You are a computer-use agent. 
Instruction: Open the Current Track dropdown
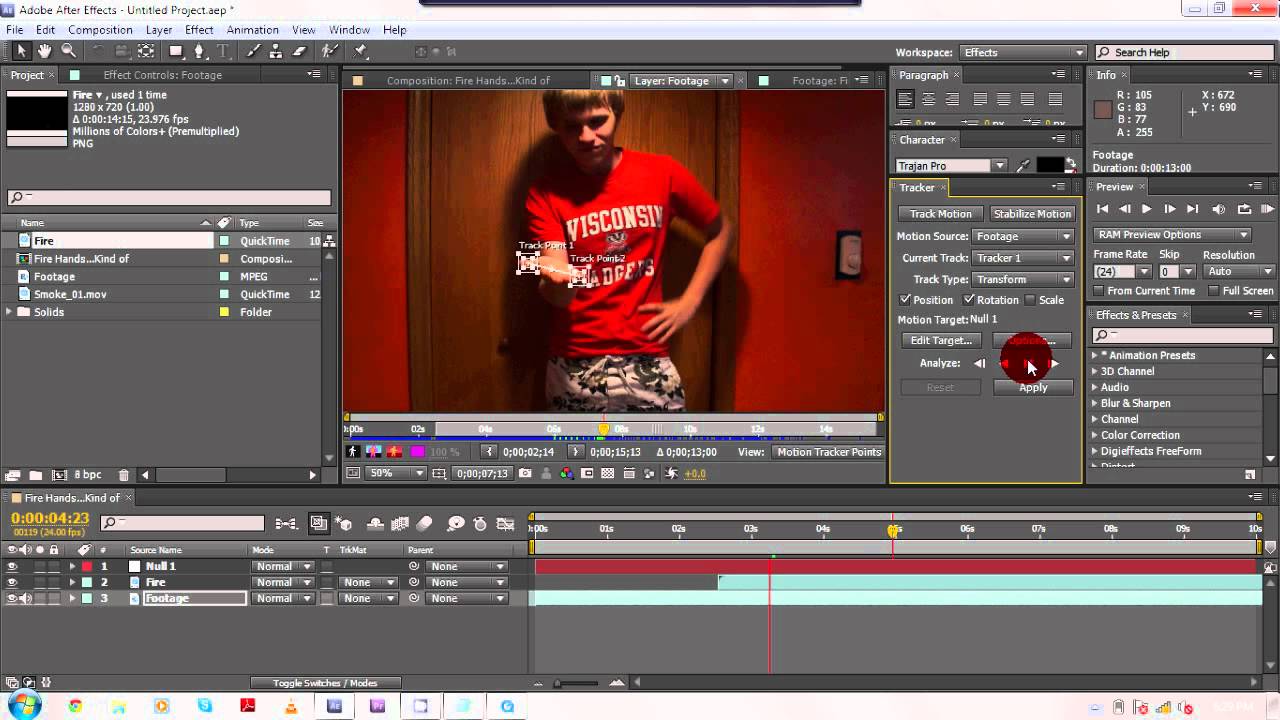tap(1021, 258)
